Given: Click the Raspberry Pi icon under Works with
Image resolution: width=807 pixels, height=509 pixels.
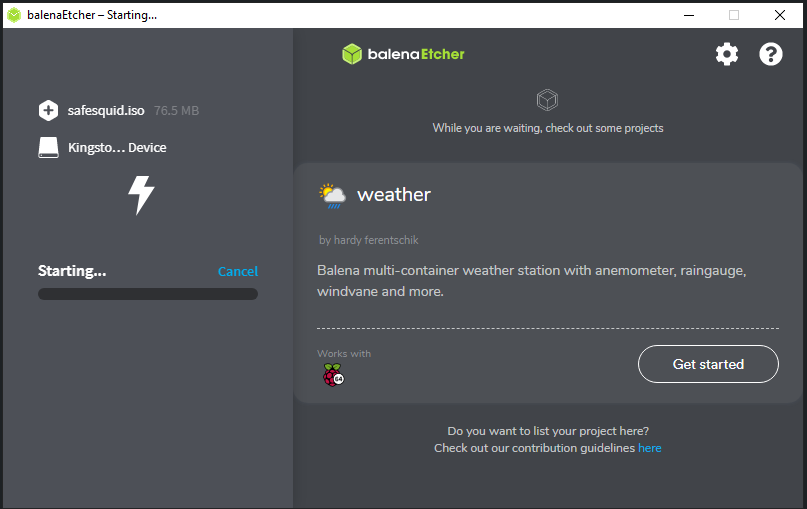Looking at the screenshot, I should tap(333, 375).
